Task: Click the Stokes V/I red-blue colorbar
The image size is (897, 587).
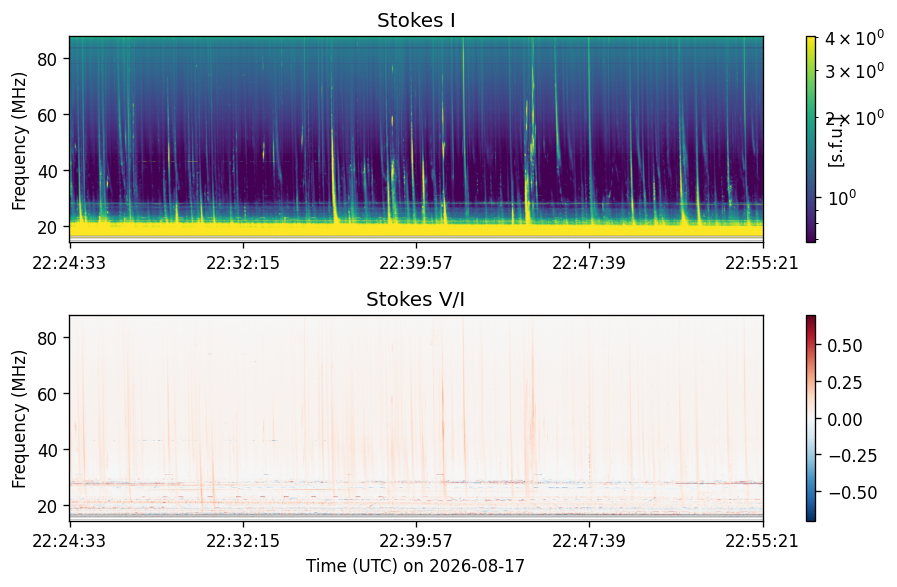Action: tap(811, 418)
